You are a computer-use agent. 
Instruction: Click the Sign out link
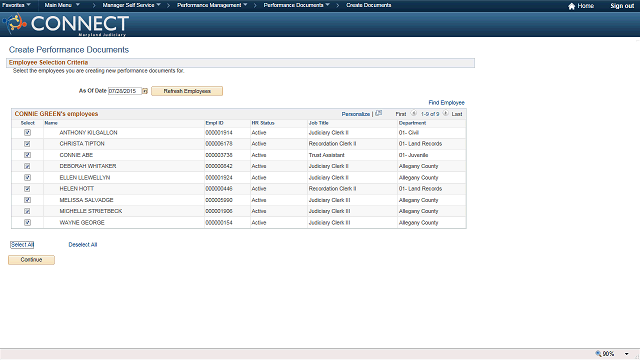coord(622,6)
